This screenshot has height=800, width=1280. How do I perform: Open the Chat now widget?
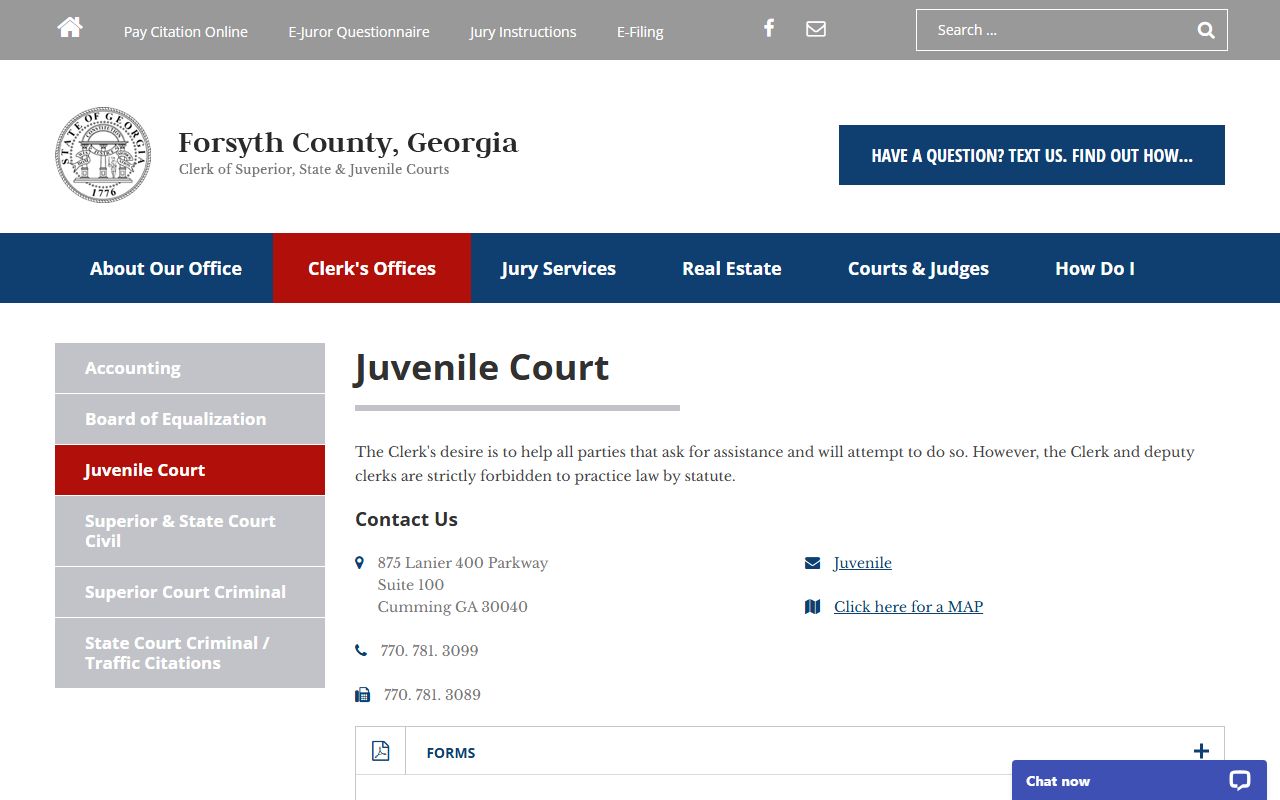[1139, 781]
